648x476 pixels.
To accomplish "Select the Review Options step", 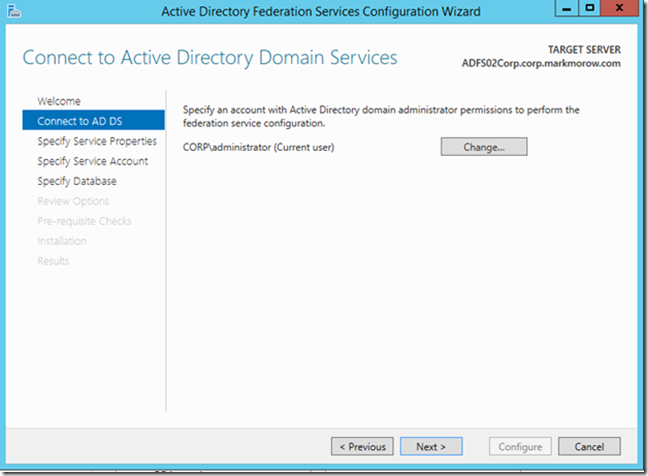I will pyautogui.click(x=73, y=201).
